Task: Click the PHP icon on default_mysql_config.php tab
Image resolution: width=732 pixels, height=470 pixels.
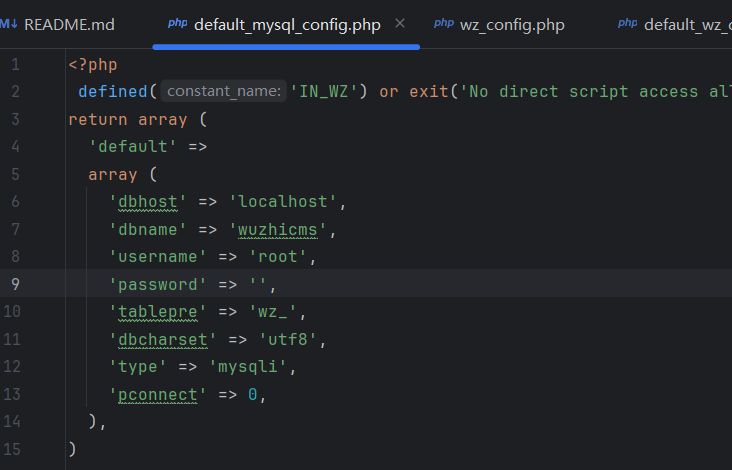Action: [x=177, y=23]
